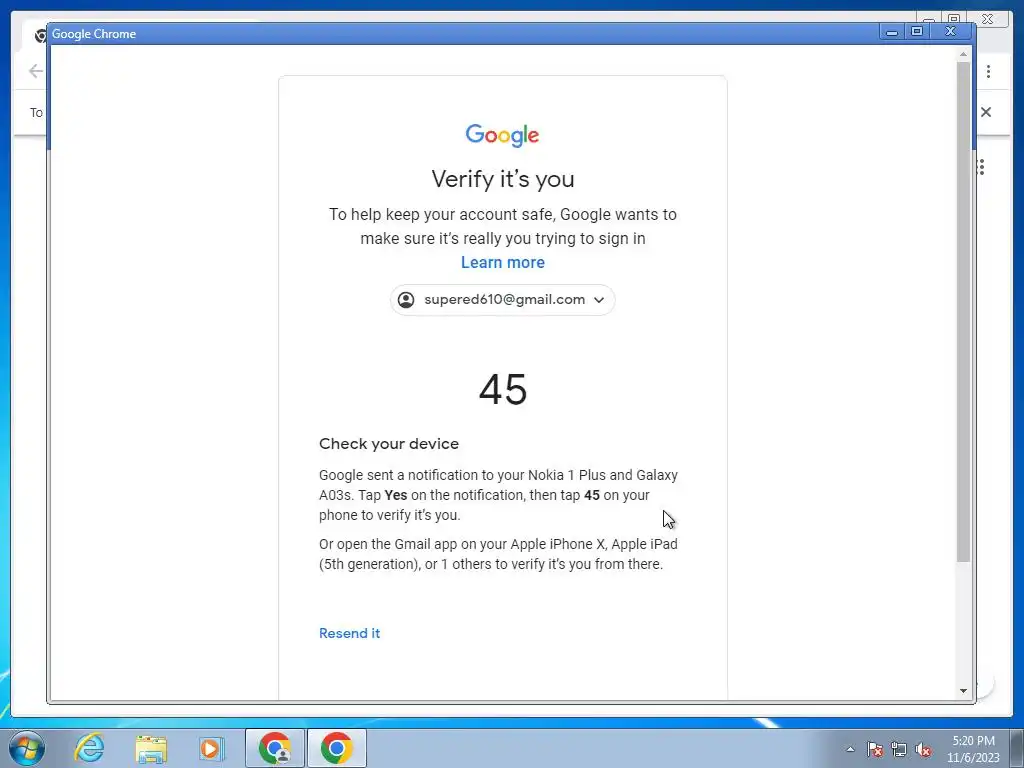Select the second Chrome taskbar icon
Viewport: 1024px width, 768px height.
point(336,748)
